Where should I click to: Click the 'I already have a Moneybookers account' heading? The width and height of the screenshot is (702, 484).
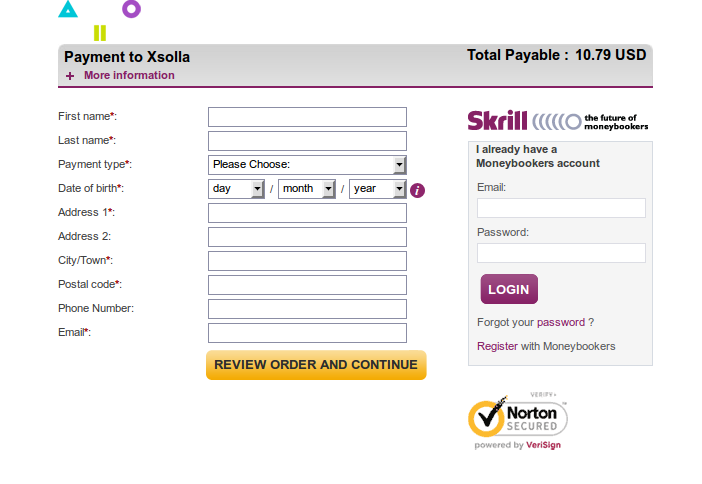538,156
